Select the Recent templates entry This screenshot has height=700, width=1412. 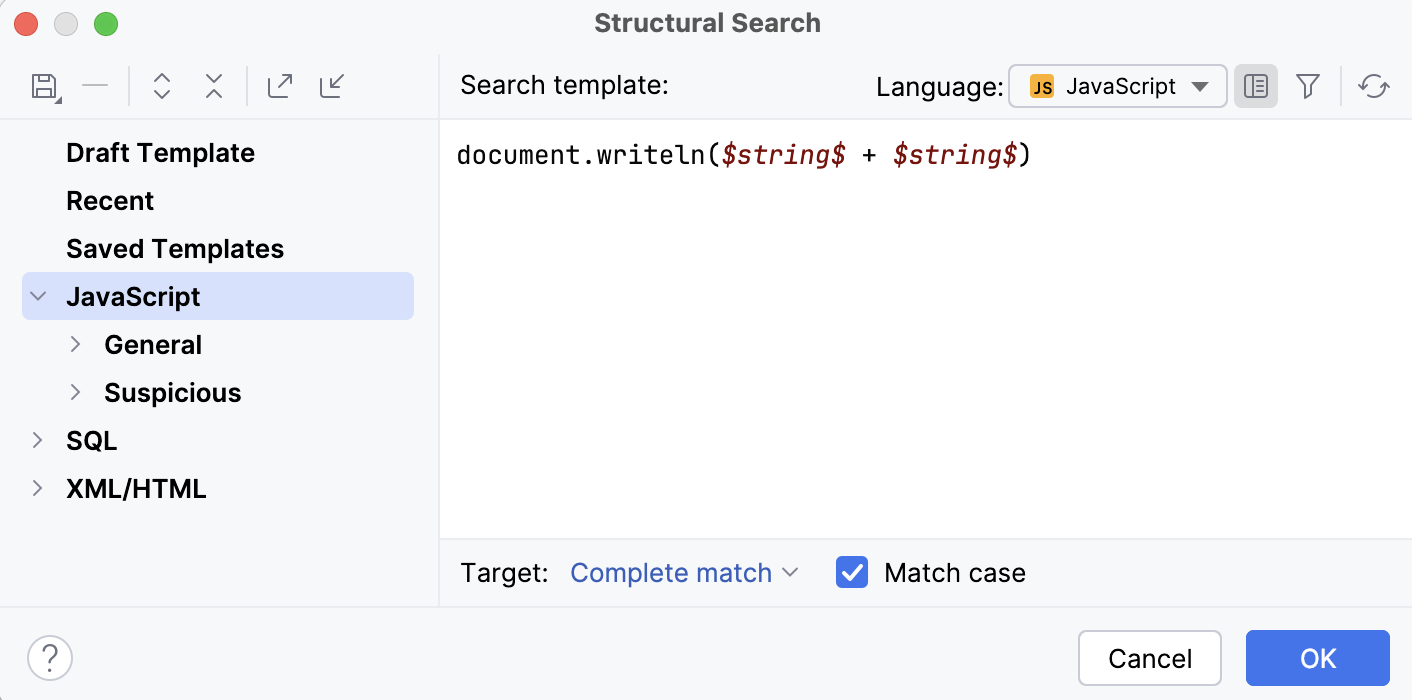pos(110,200)
